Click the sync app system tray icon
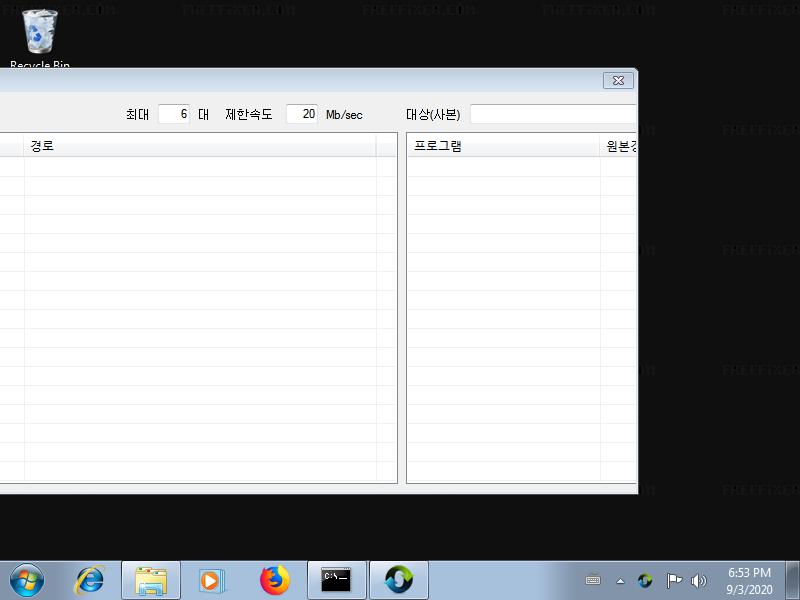Viewport: 800px width, 600px height. click(645, 581)
